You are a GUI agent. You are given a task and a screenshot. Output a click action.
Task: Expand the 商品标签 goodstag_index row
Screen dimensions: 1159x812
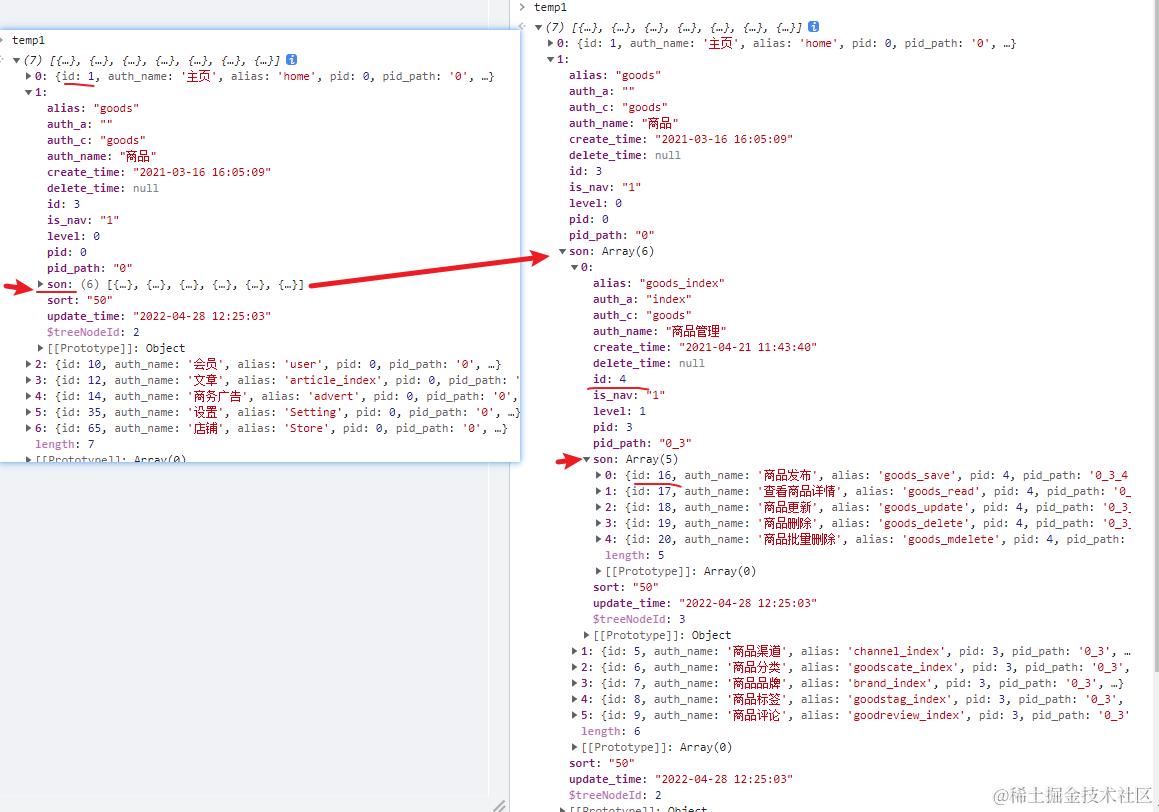(x=574, y=700)
